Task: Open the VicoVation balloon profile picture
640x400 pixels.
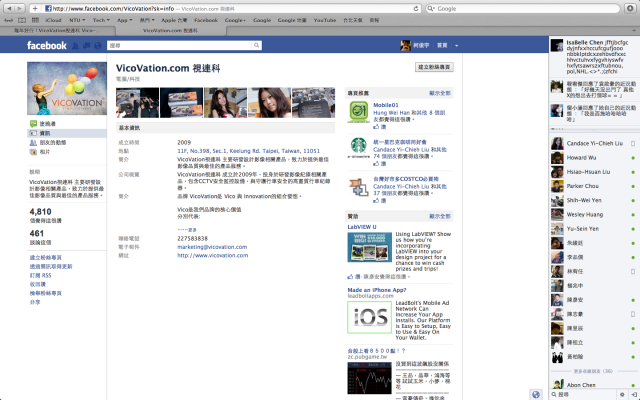Action: [x=67, y=88]
